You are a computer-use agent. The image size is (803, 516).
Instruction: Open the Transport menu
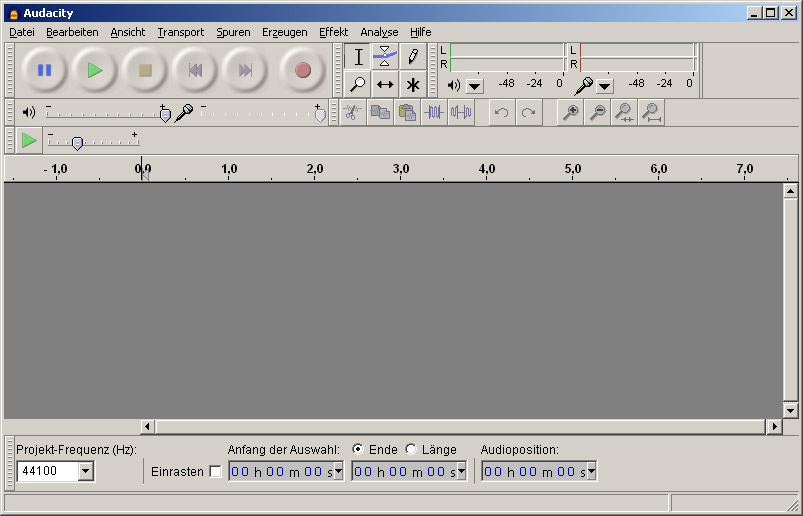pyautogui.click(x=181, y=32)
